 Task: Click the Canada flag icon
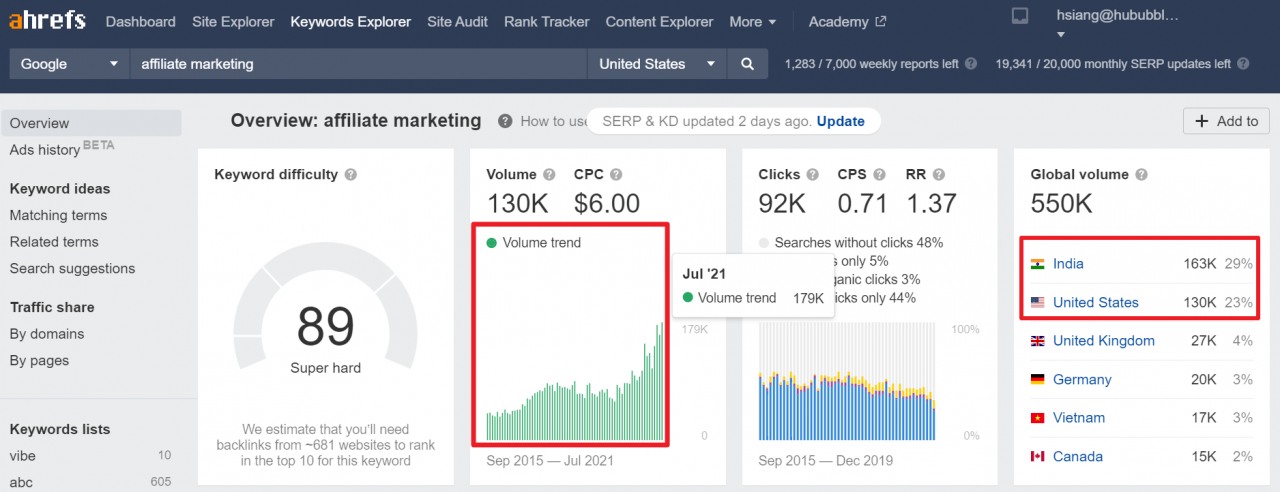point(1038,457)
